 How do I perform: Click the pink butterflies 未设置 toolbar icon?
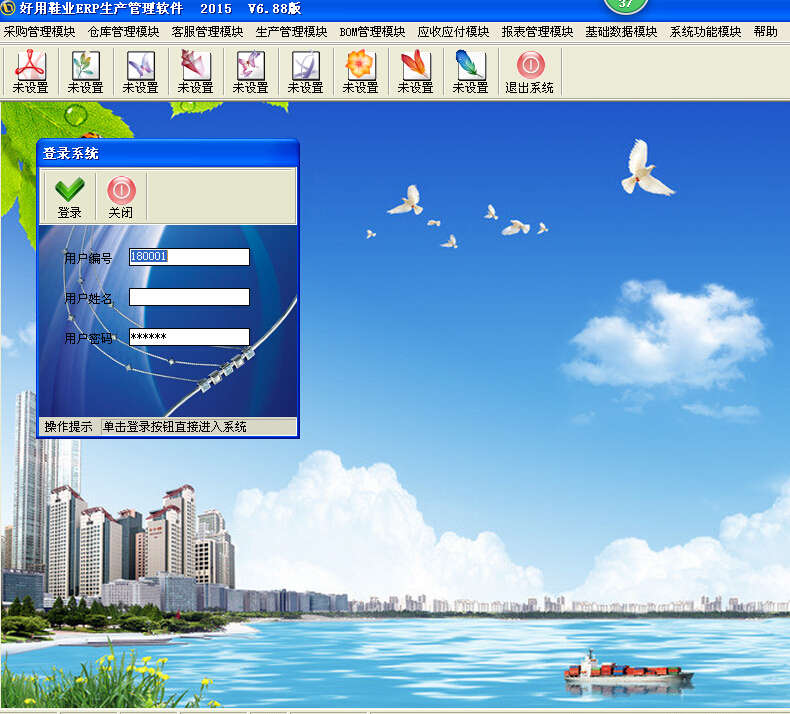click(250, 72)
